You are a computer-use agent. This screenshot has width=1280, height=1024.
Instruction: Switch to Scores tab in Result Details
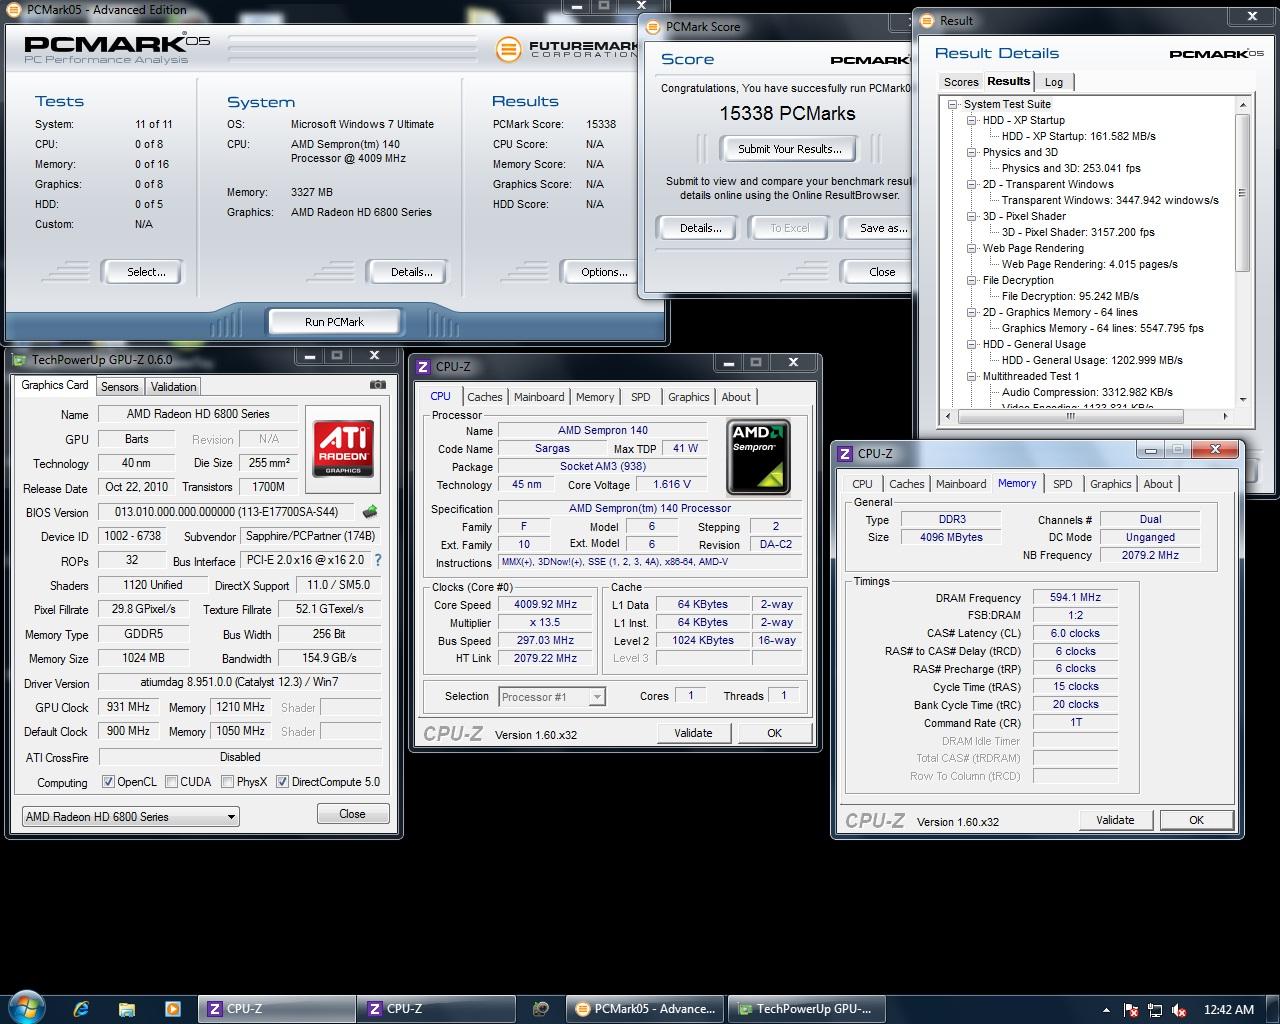(x=961, y=82)
